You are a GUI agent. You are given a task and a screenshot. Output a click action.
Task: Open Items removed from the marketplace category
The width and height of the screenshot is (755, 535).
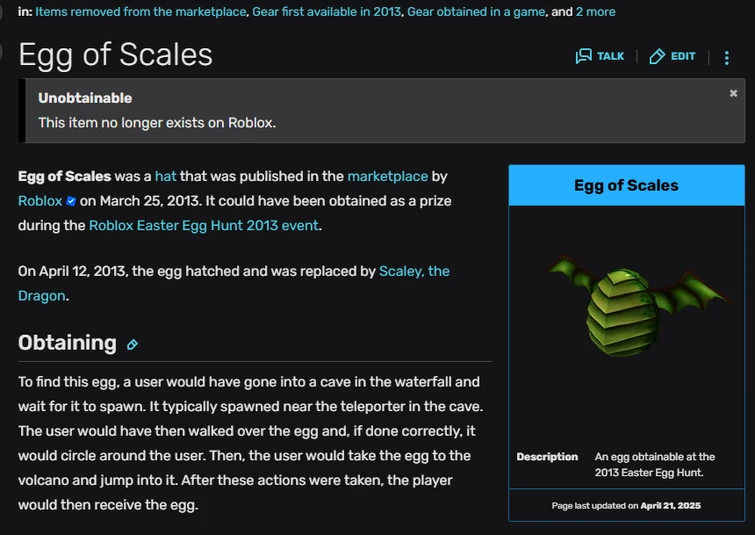pyautogui.click(x=141, y=12)
